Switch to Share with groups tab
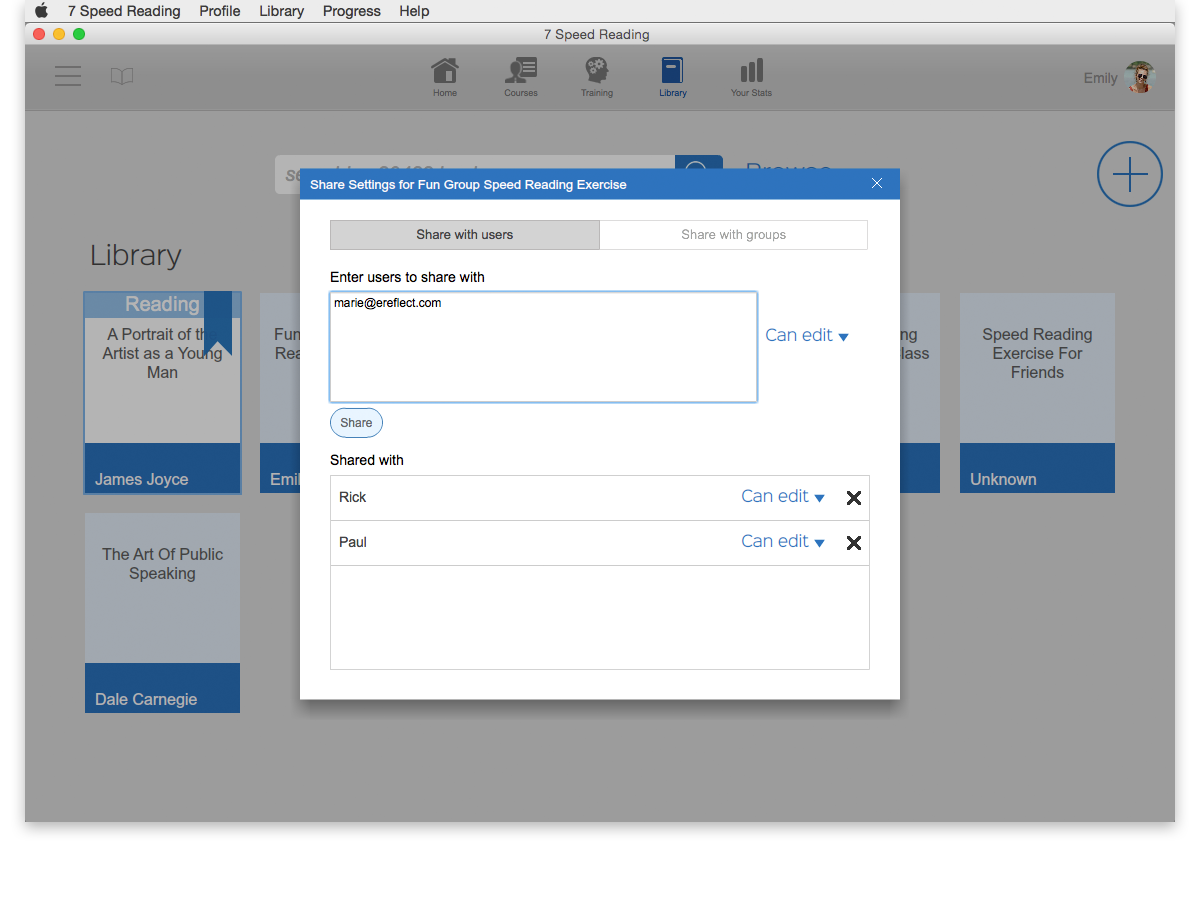 click(734, 235)
